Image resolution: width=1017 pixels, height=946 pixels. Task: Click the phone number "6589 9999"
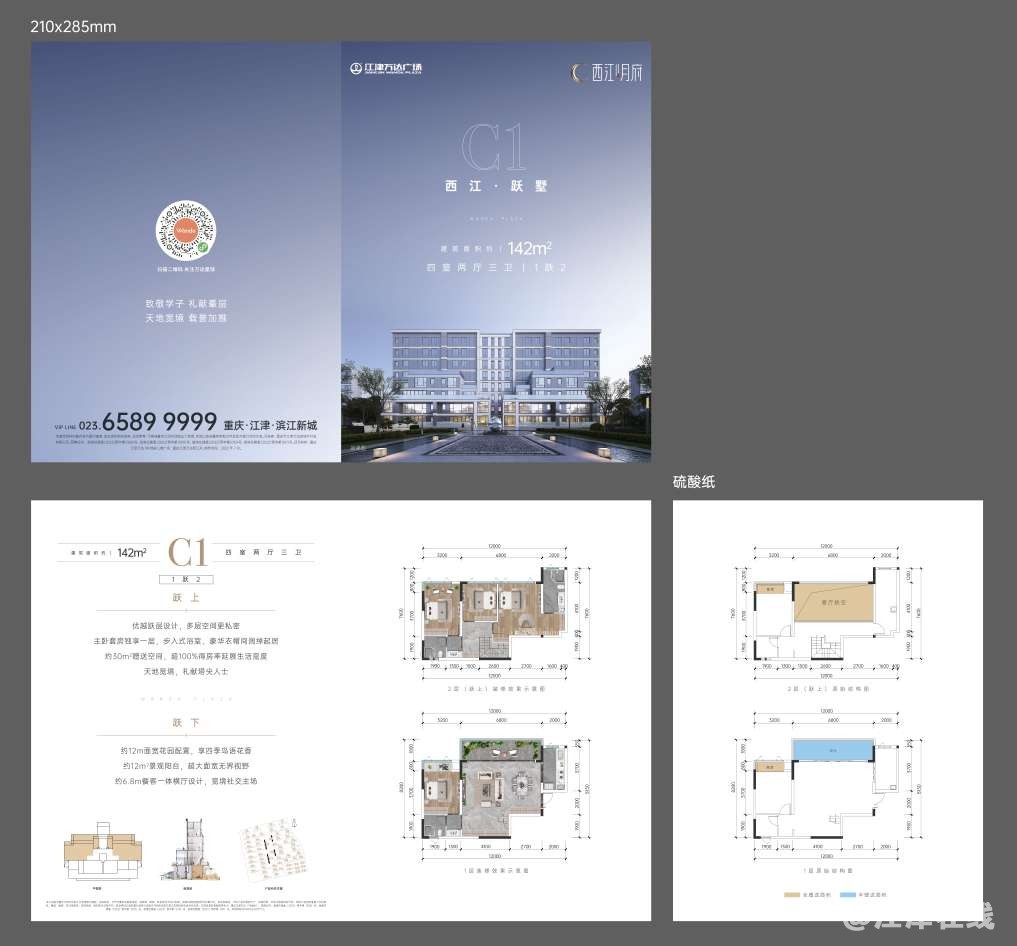pos(160,421)
